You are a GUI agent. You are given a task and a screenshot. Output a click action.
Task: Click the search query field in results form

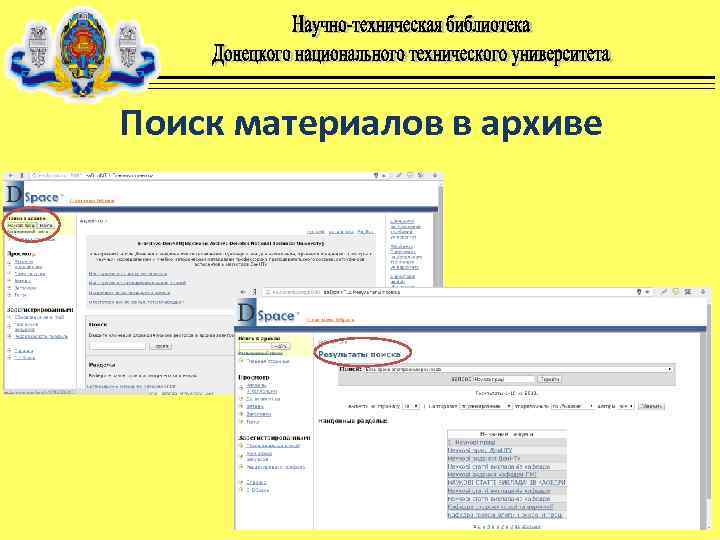(504, 379)
